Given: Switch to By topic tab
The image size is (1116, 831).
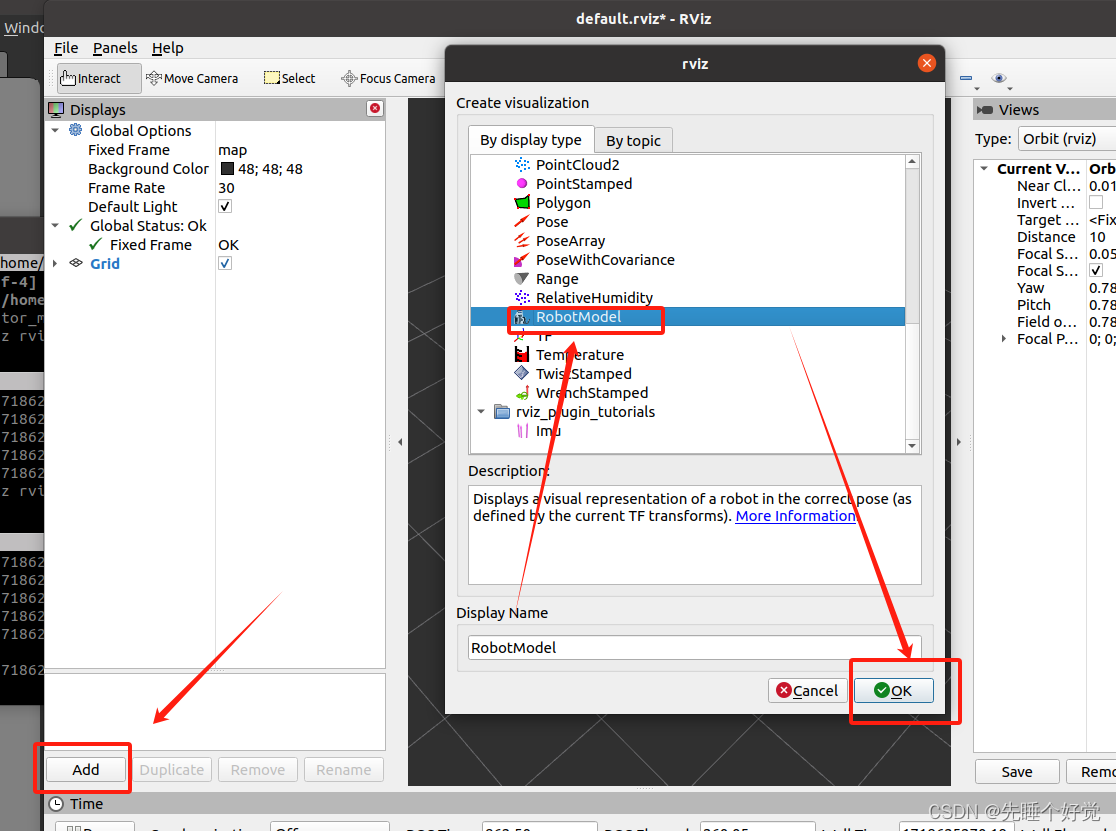Looking at the screenshot, I should pyautogui.click(x=633, y=141).
